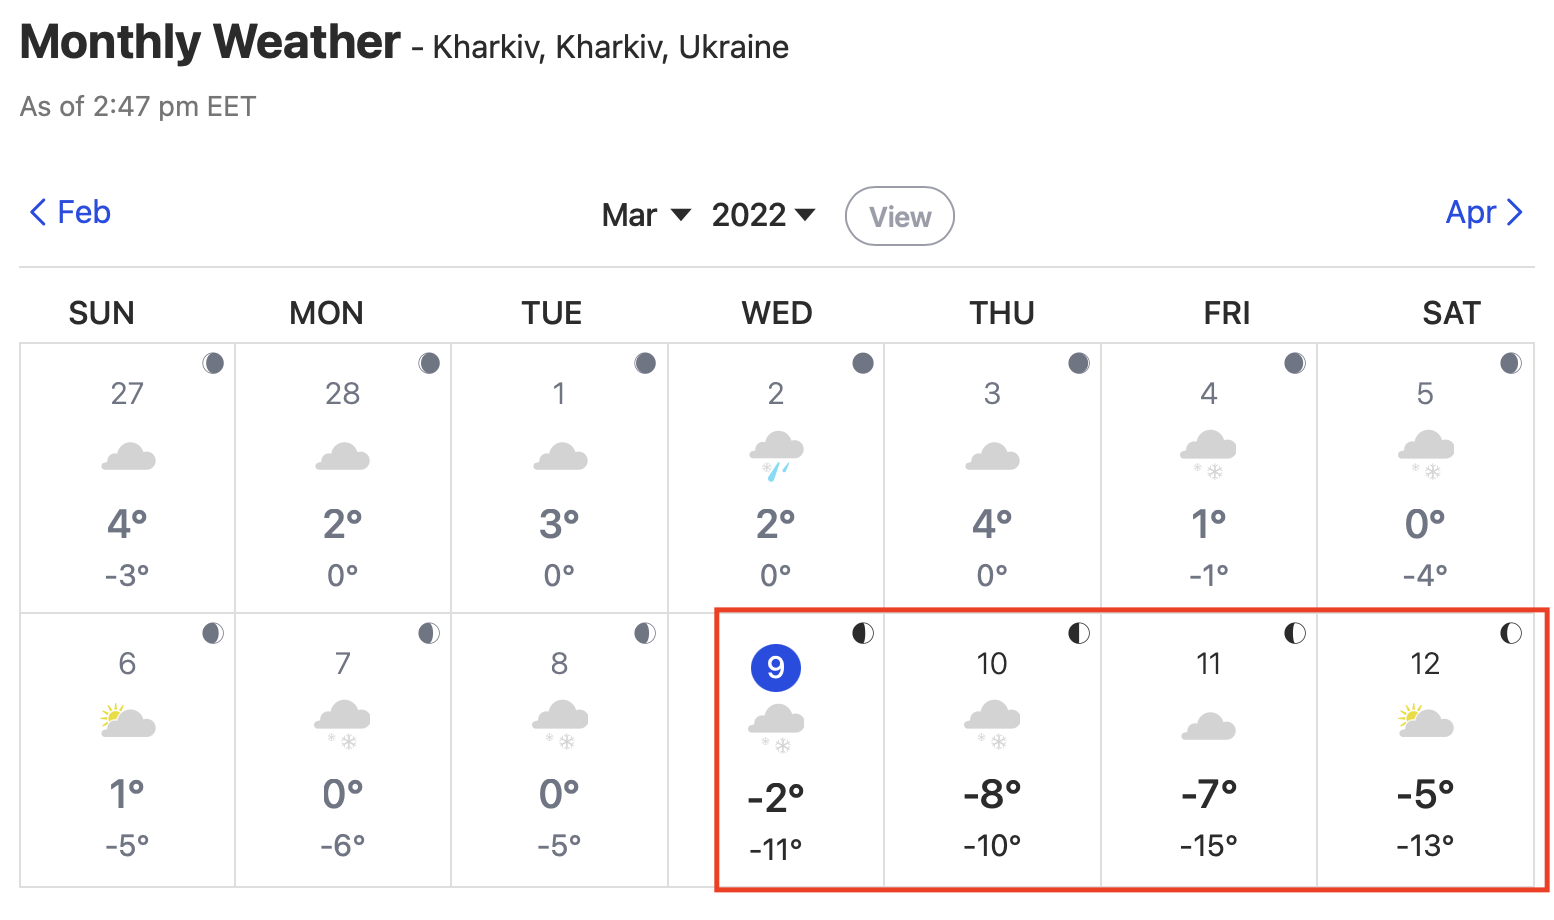The height and width of the screenshot is (920, 1554).
Task: Select February 28 in the calendar
Action: [343, 478]
